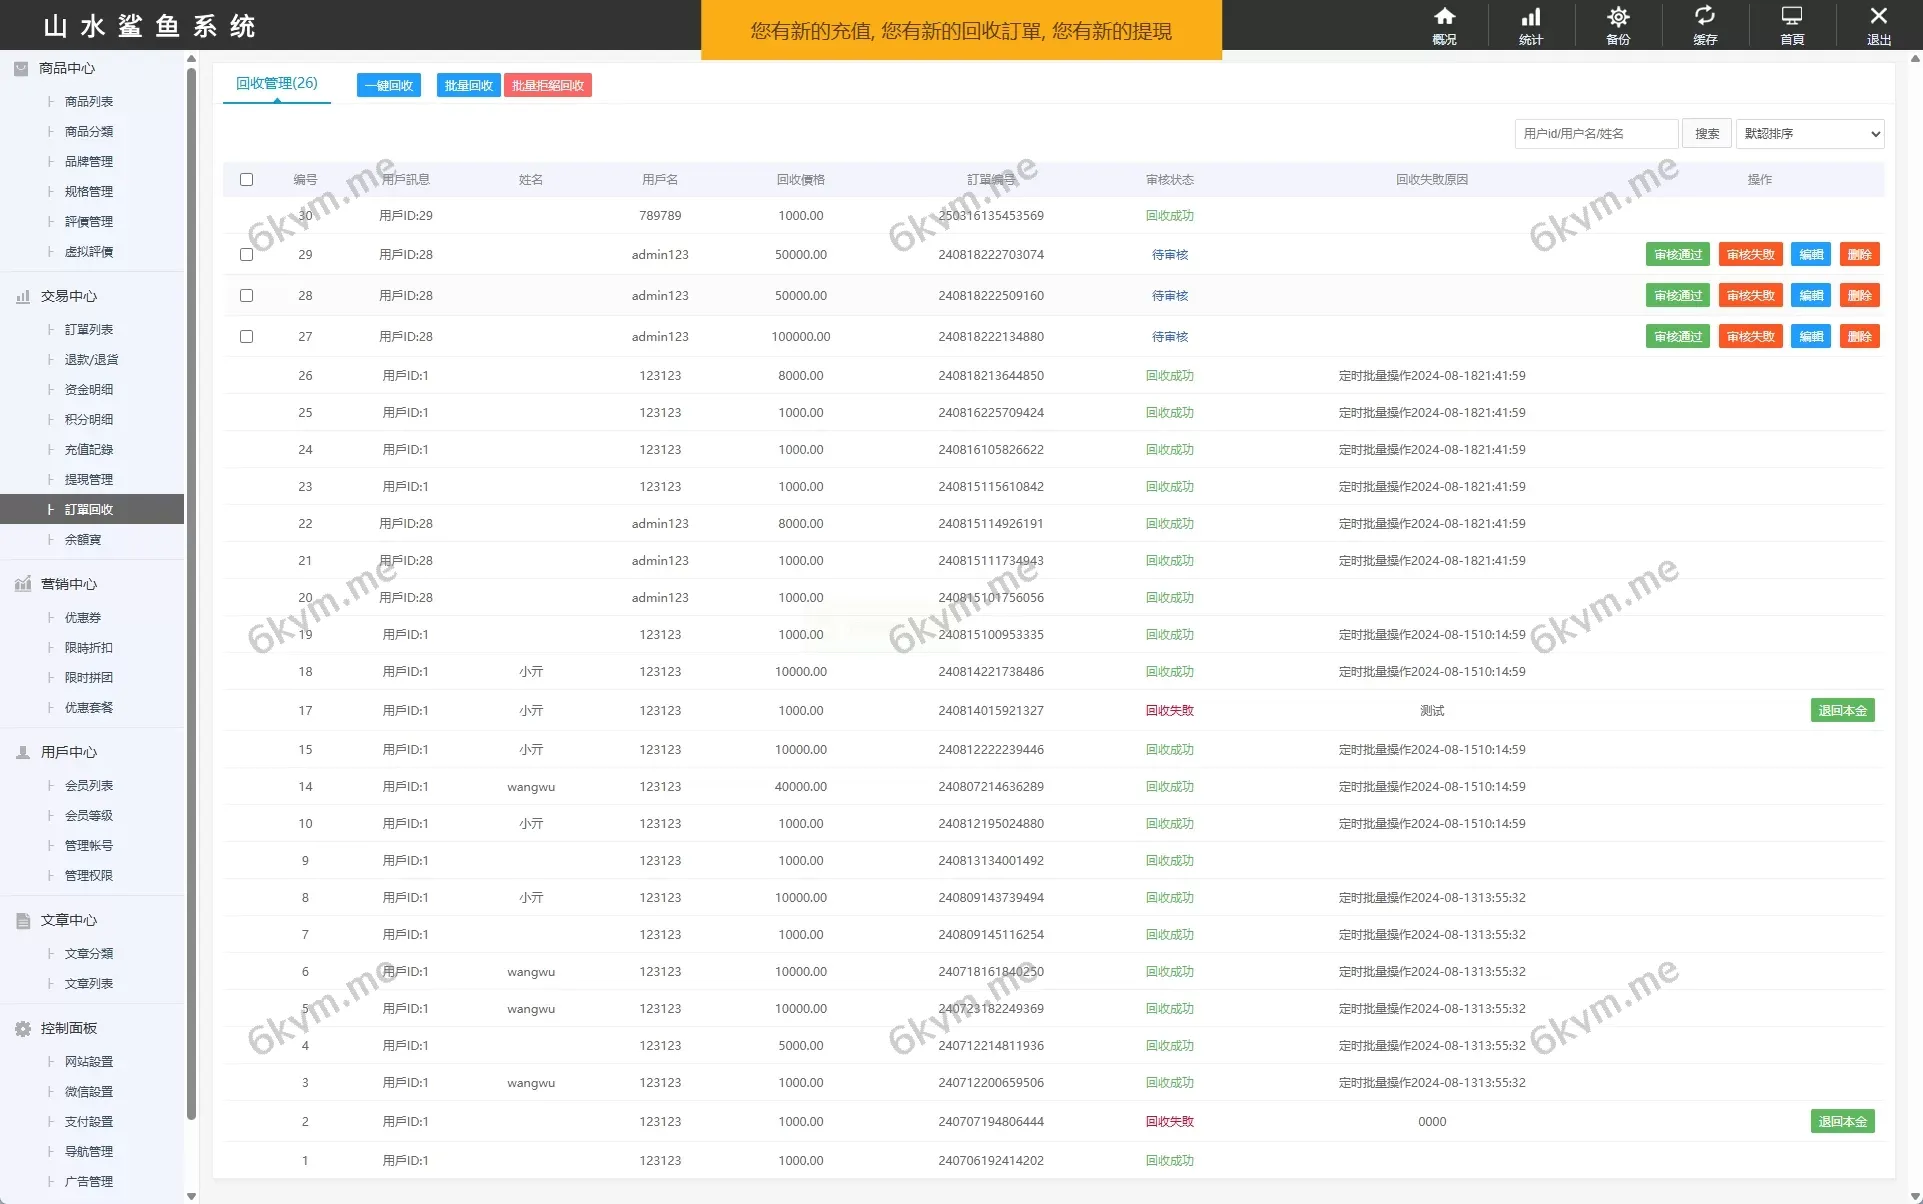Viewport: 1923px width, 1204px height.
Task: Click the user center person icon
Action: point(22,752)
